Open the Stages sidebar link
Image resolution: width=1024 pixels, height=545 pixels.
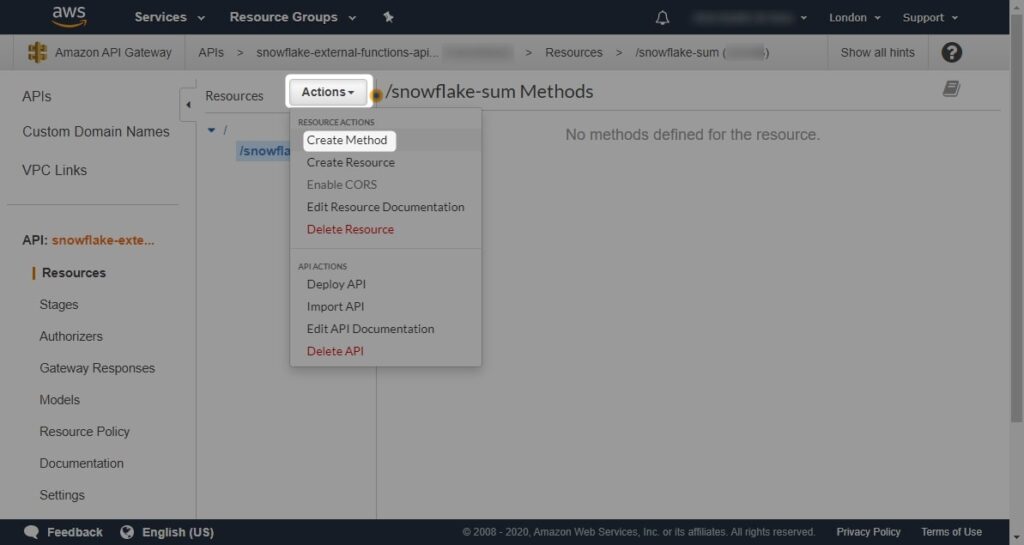pos(59,305)
